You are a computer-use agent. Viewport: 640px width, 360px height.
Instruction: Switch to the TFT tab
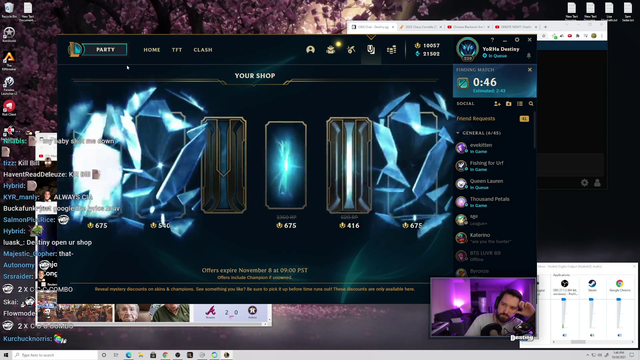click(177, 50)
